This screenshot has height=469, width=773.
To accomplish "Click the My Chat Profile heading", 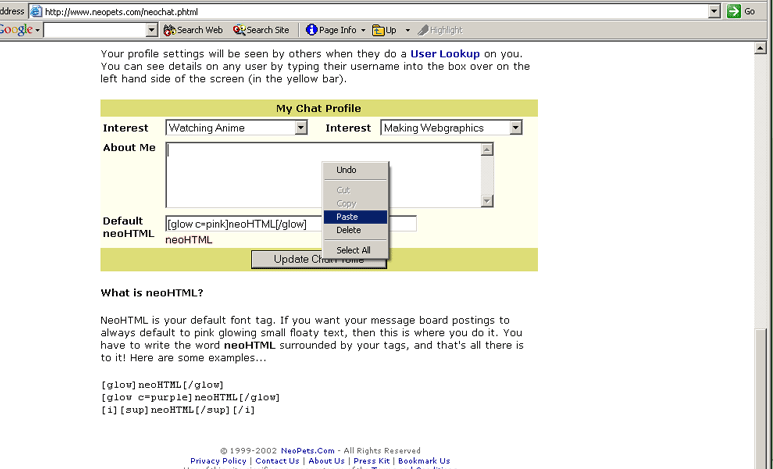I will 318,108.
